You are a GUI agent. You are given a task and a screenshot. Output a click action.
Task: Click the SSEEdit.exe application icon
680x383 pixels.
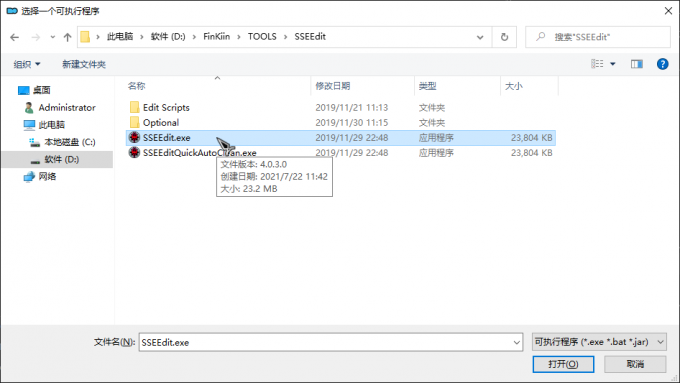pyautogui.click(x=134, y=137)
